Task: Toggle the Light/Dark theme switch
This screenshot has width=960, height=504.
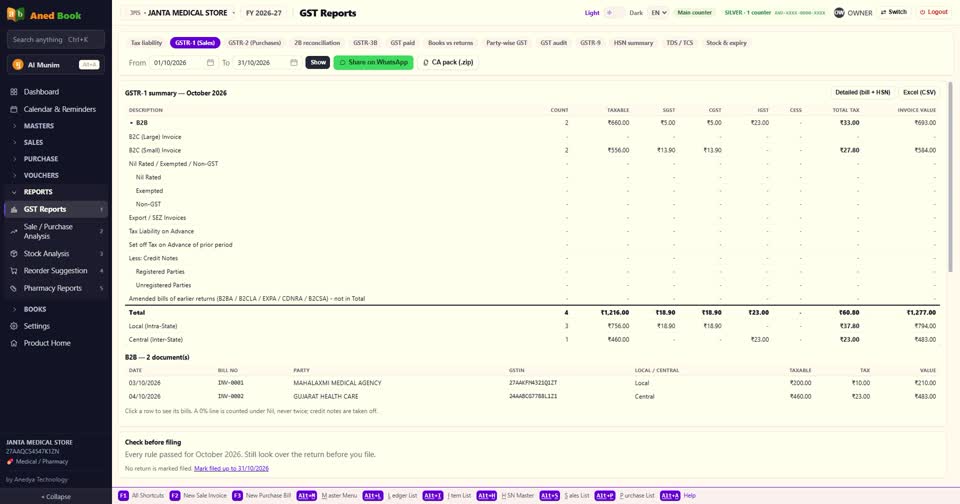Action: coord(613,12)
